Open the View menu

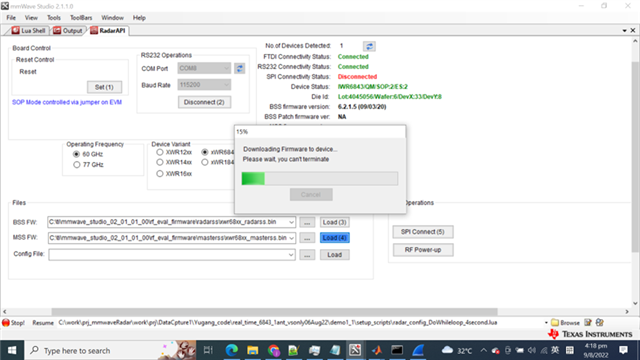pos(31,18)
